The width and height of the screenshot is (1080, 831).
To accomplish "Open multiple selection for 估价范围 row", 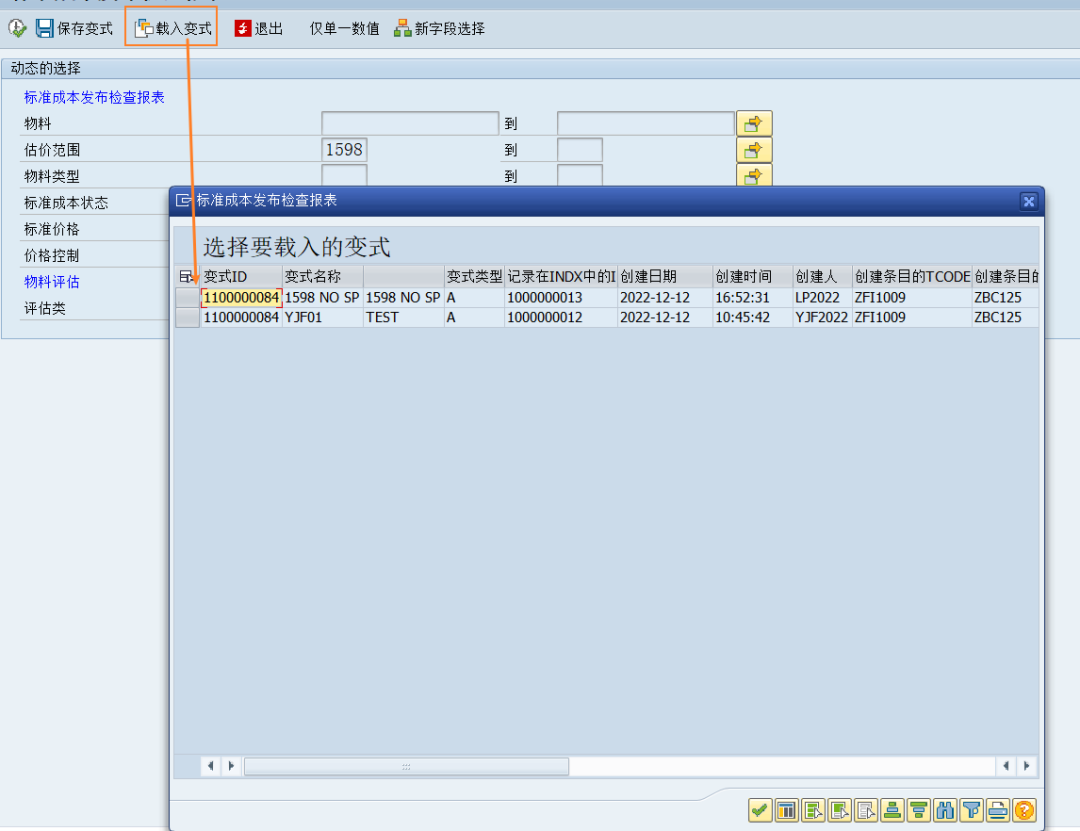I will [x=754, y=150].
